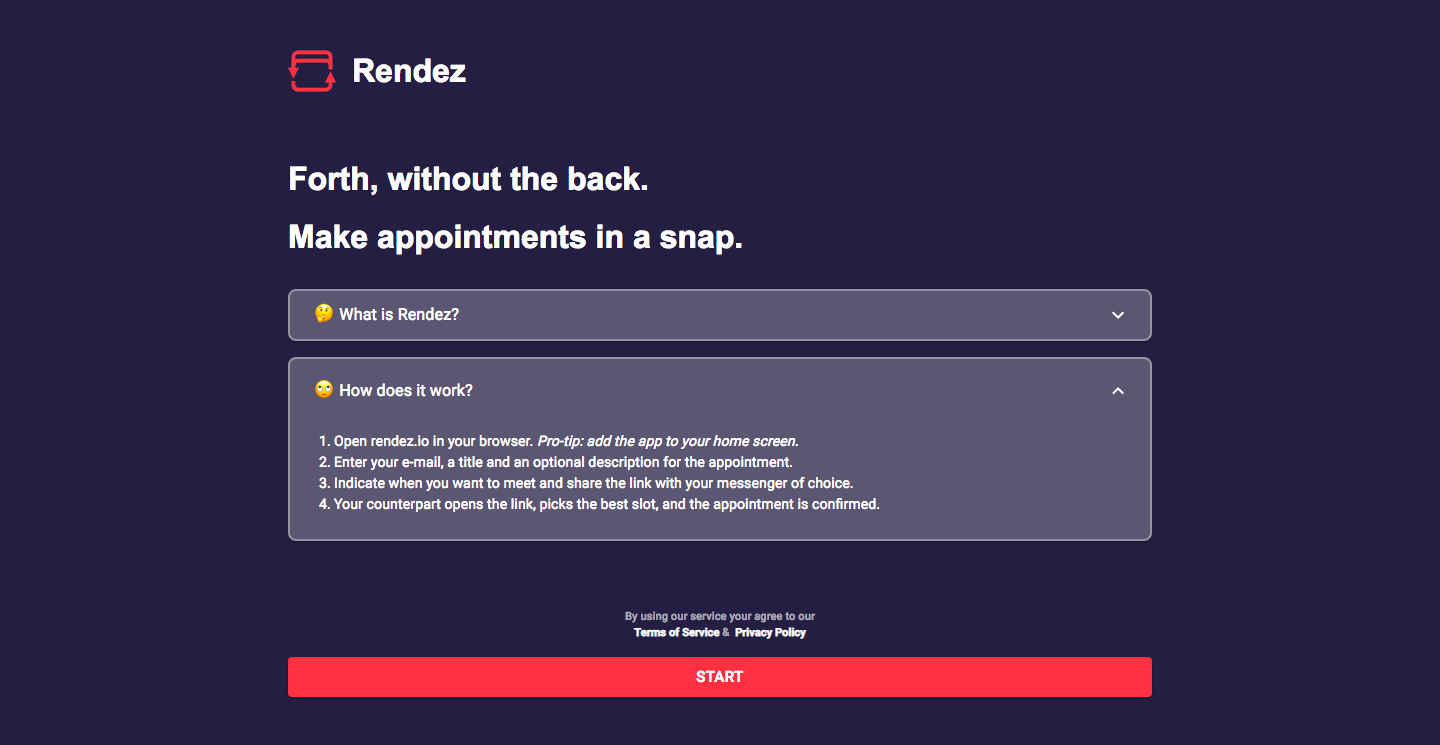Open the 'What is Rendez?' chevron dropdown
This screenshot has height=745, width=1440.
[x=1118, y=314]
